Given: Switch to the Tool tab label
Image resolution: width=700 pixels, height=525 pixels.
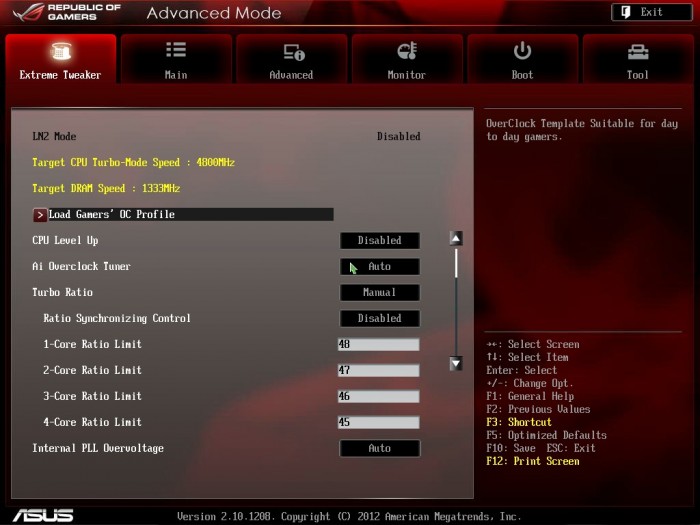Looking at the screenshot, I should (638, 75).
